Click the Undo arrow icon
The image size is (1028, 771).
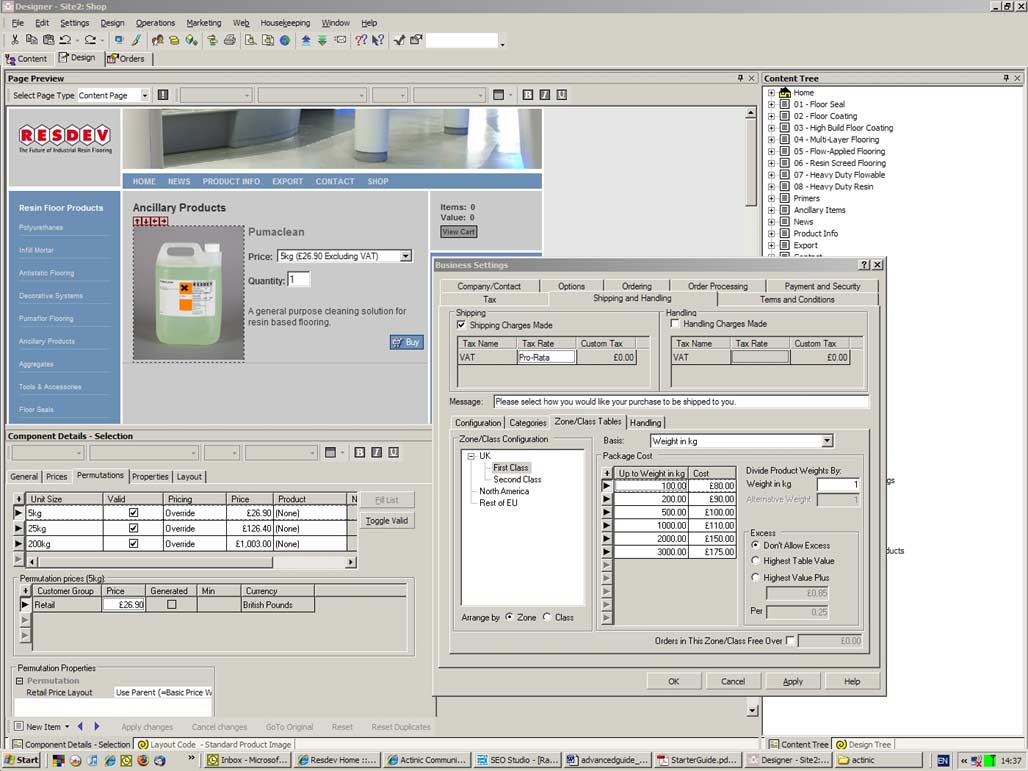tap(66, 41)
